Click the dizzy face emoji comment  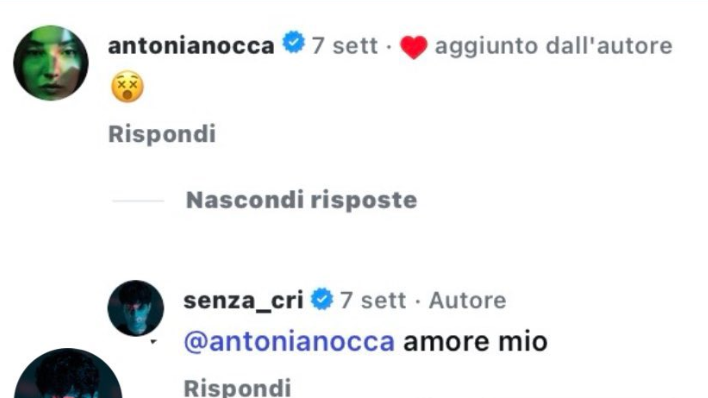tap(127, 86)
